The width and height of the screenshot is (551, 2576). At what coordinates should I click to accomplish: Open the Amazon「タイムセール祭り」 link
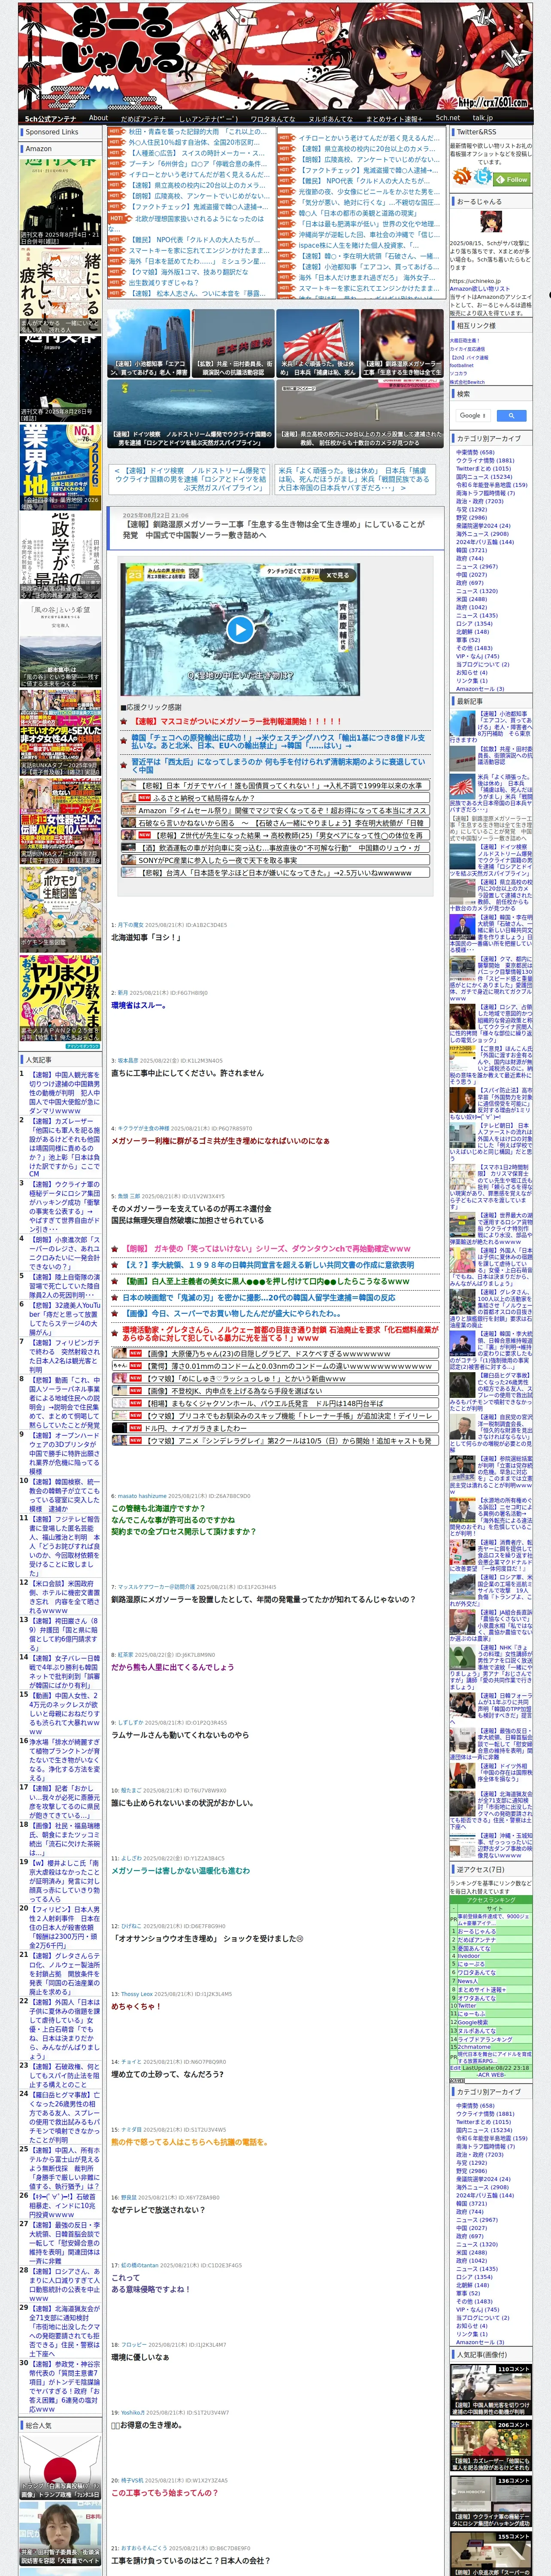point(282,811)
